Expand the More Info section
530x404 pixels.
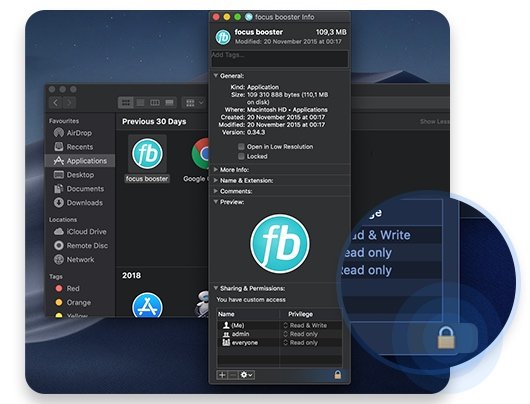(216, 169)
